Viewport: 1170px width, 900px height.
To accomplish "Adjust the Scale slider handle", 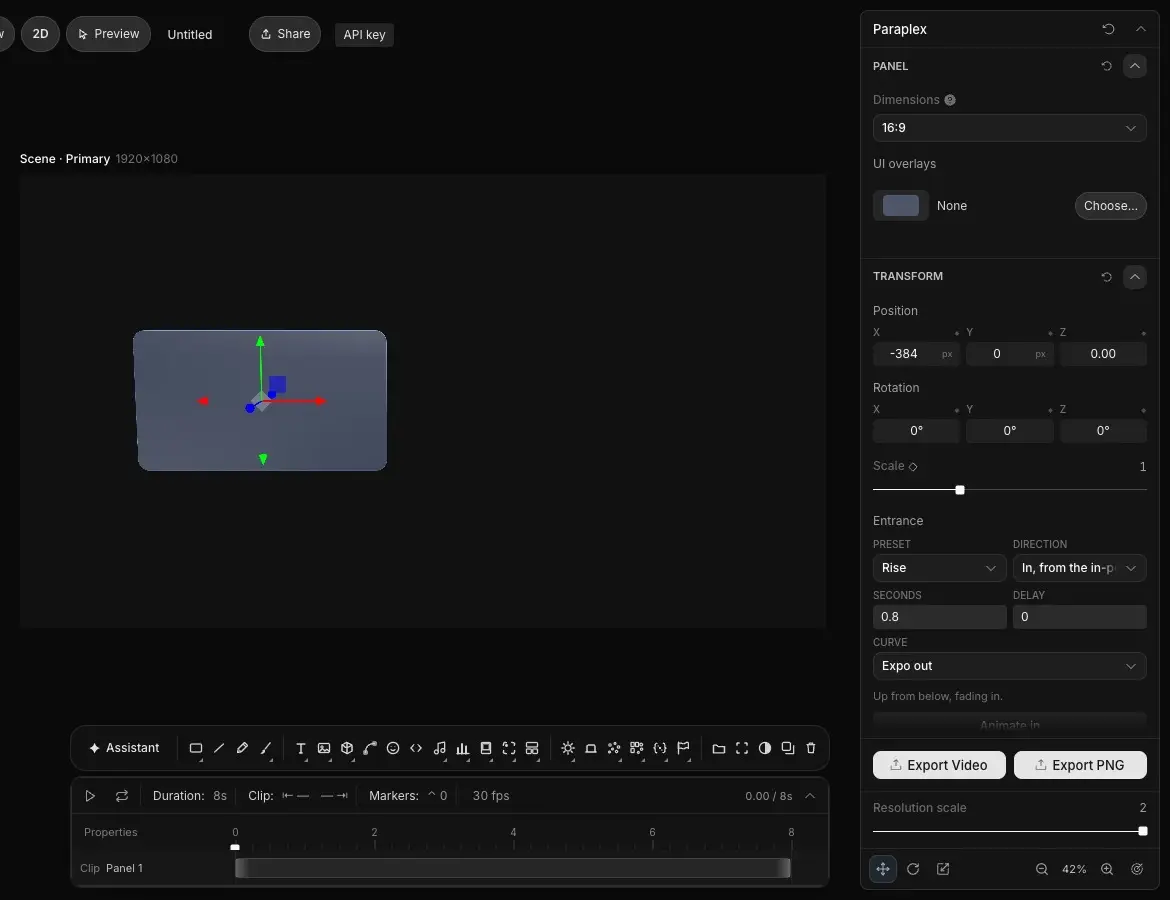I will pyautogui.click(x=960, y=490).
